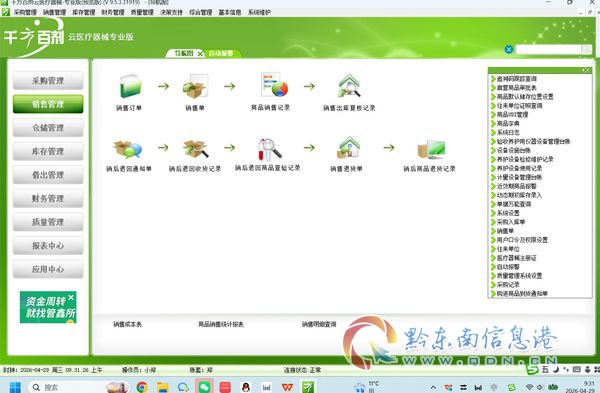
Task: Select 质量管理 in the left sidebar
Action: tap(48, 222)
